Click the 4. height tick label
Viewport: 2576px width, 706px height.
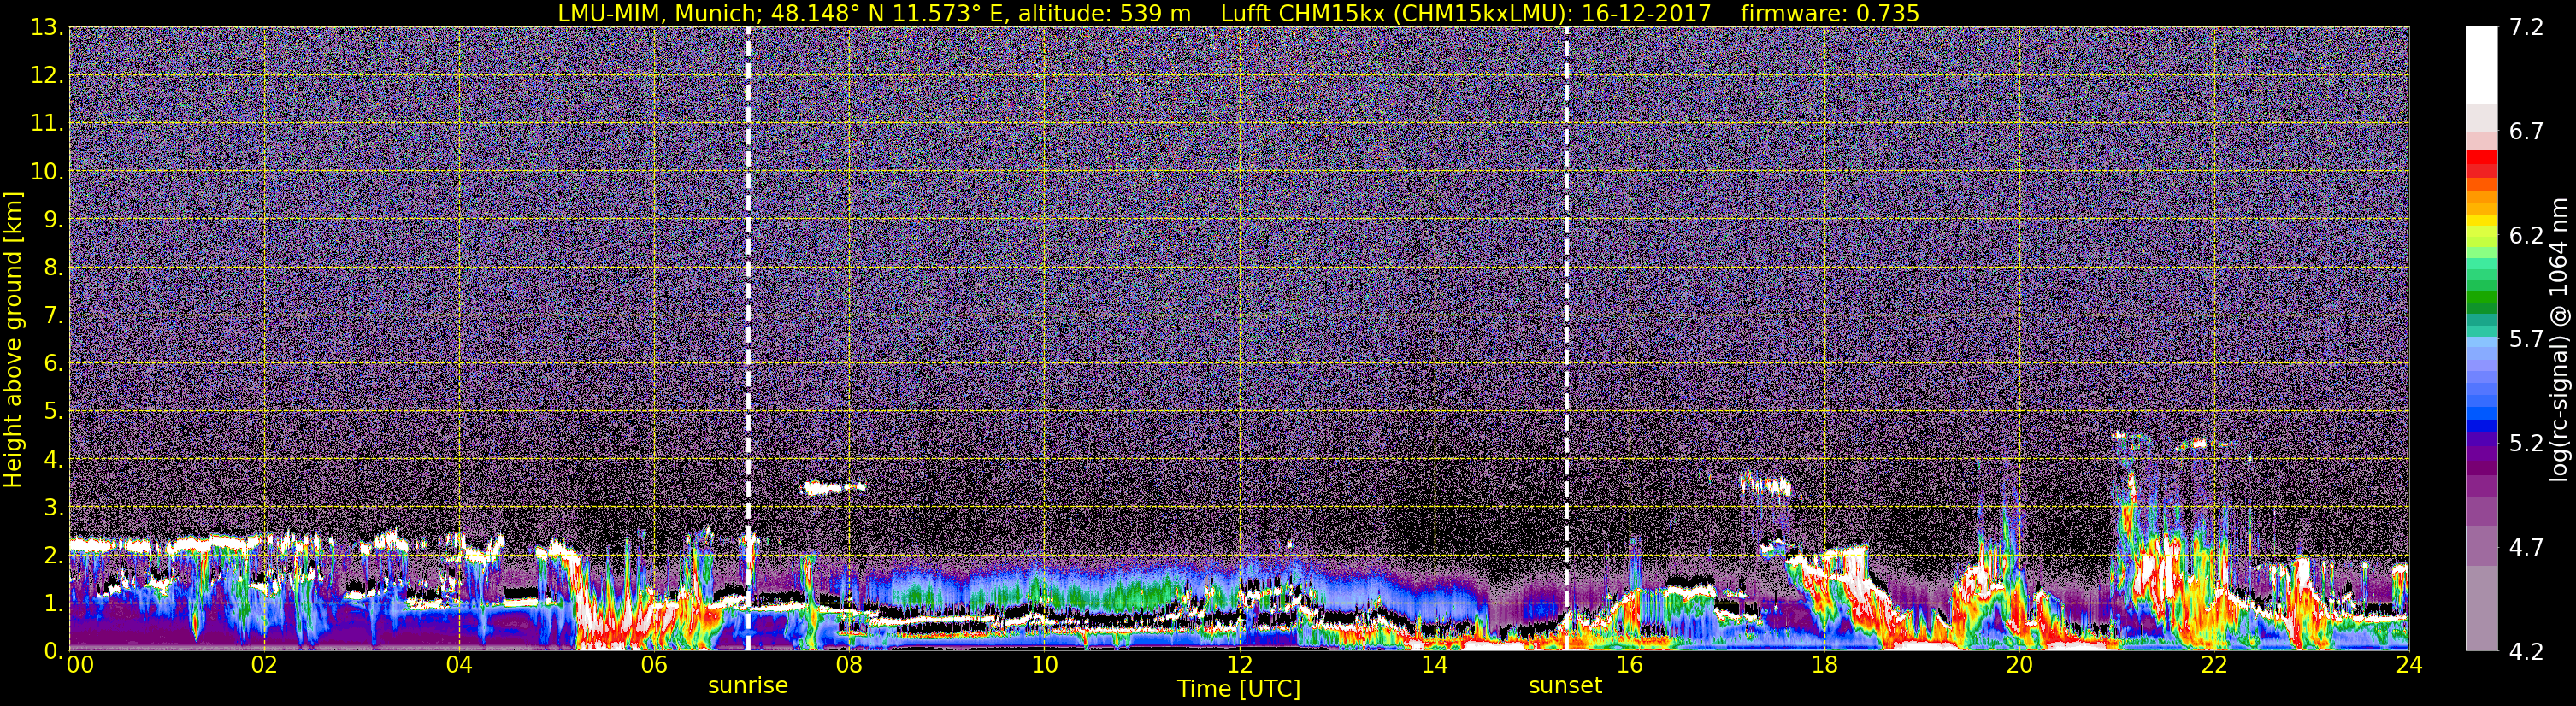(x=53, y=459)
